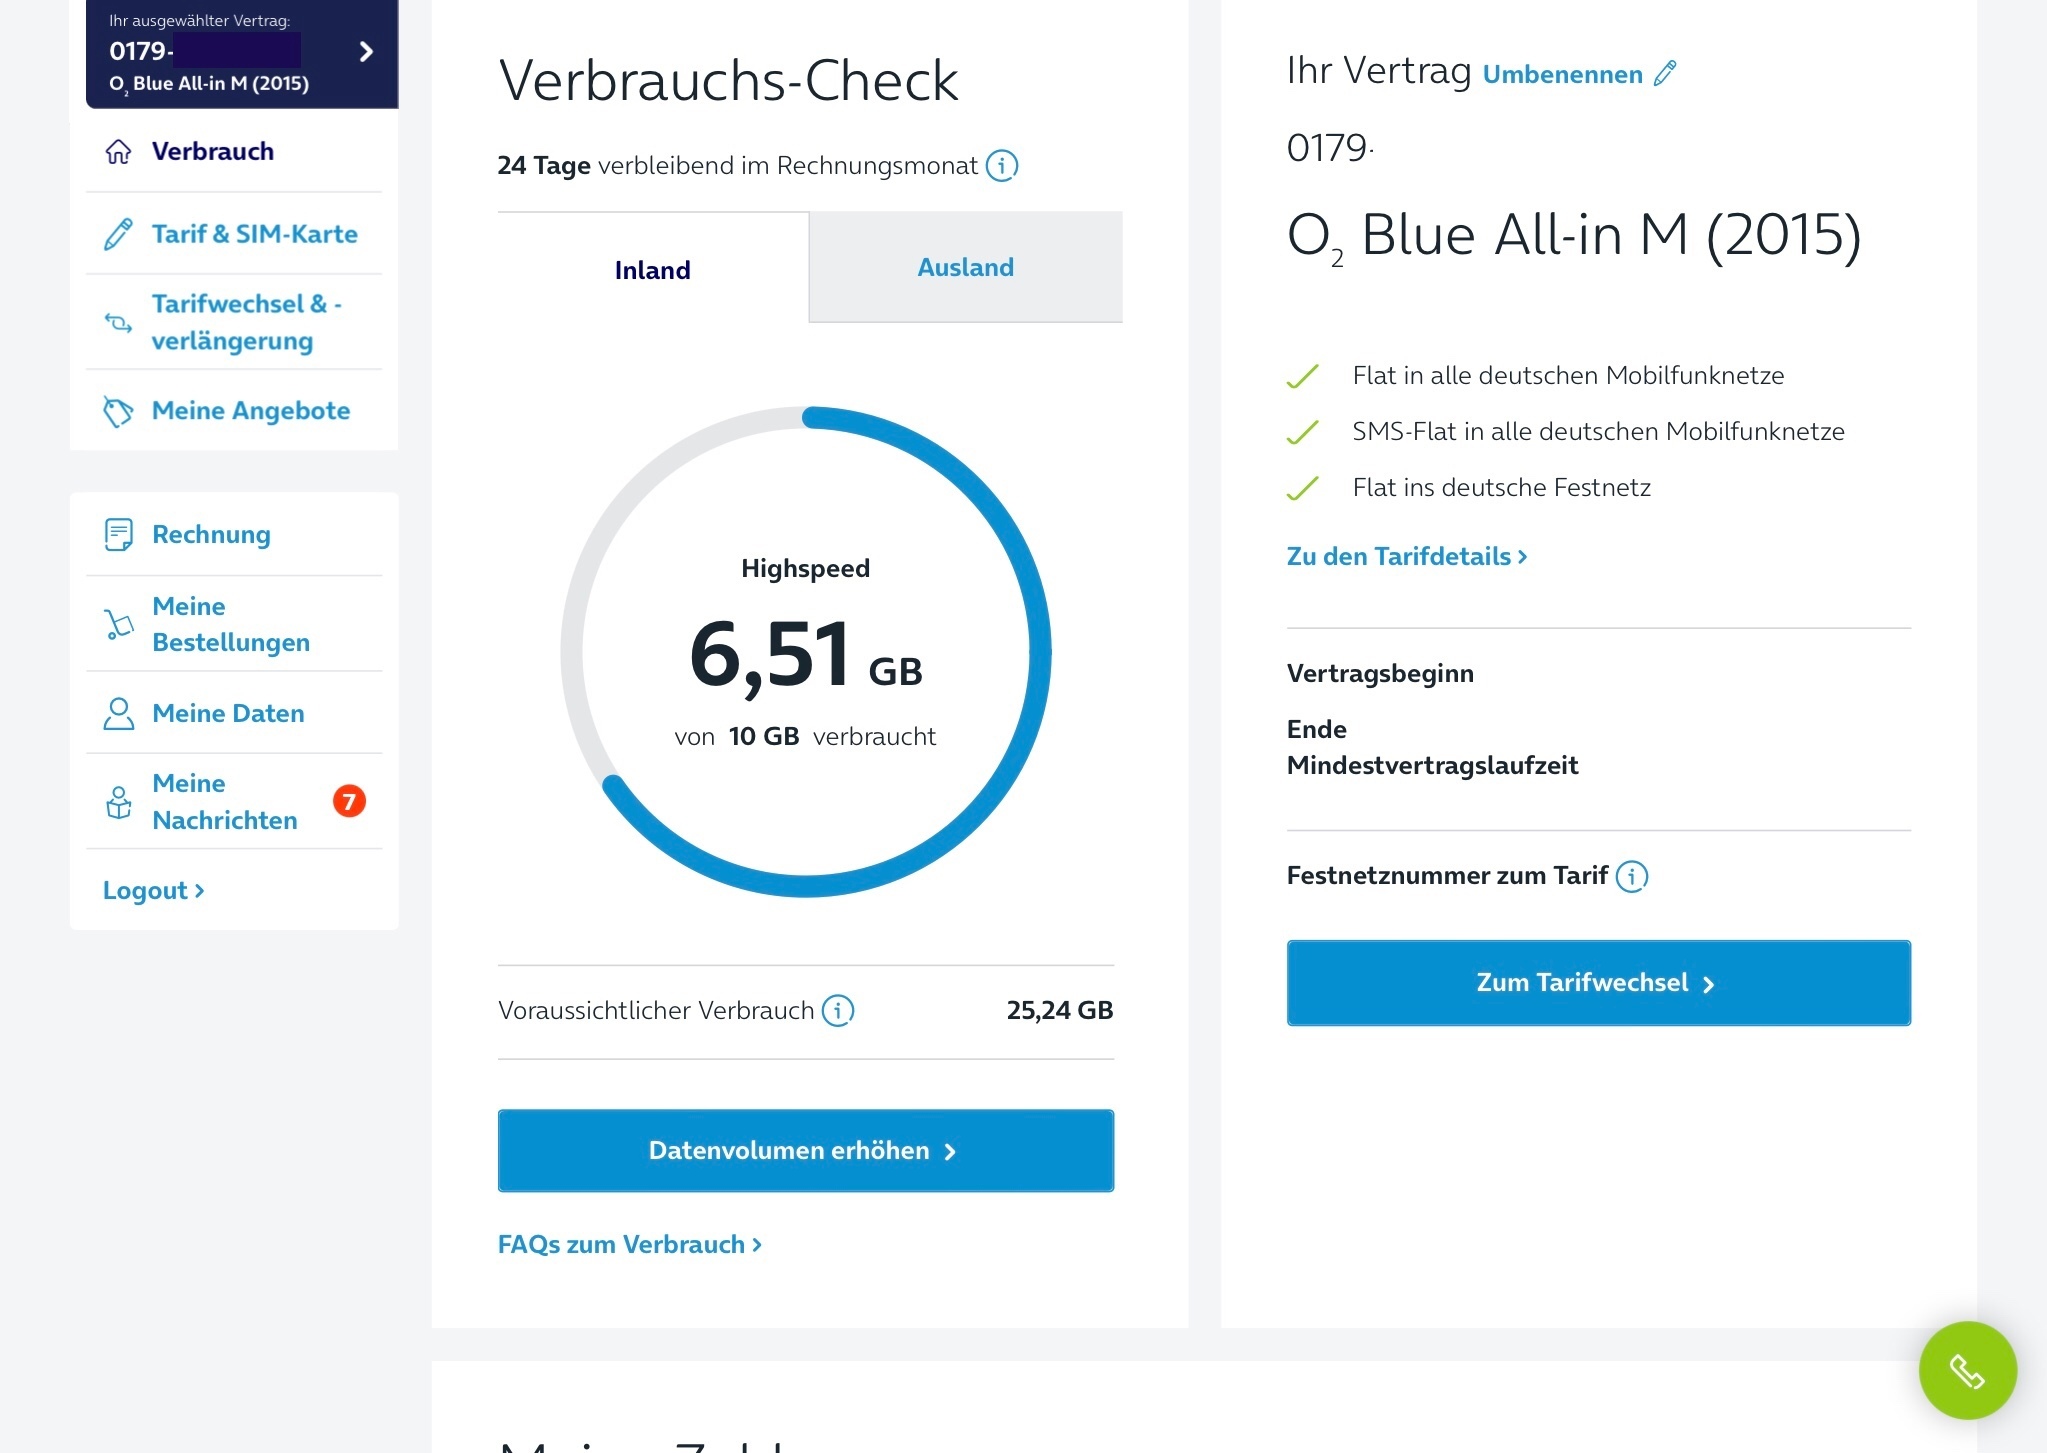Click the house icon beside Verbrauch

coord(118,151)
